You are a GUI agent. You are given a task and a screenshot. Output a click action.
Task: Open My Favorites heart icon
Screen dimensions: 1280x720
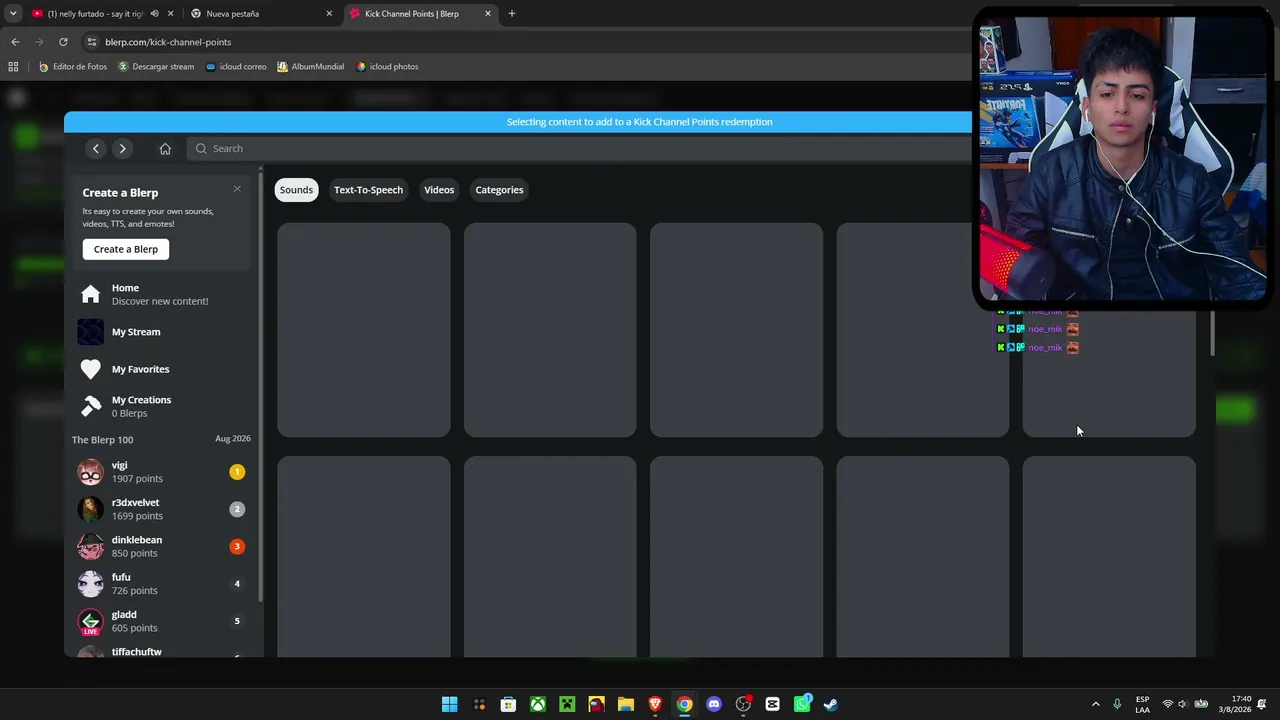tap(91, 369)
